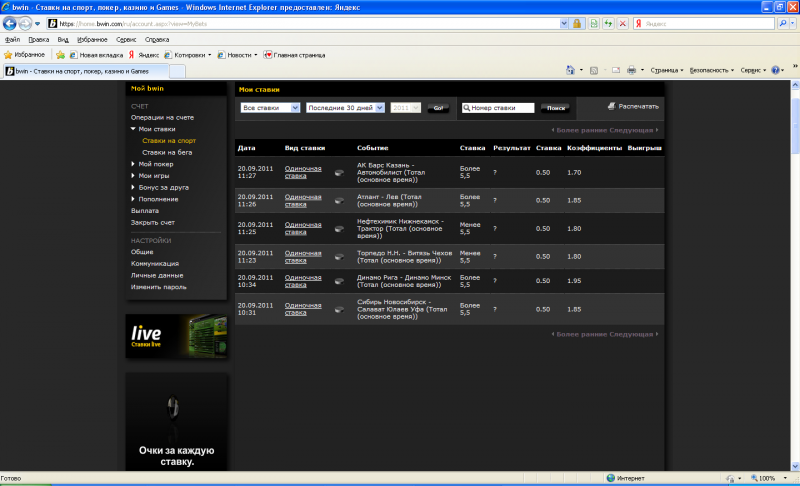Click the live Ставки live banner
Image resolution: width=800 pixels, height=486 pixels.
[x=177, y=336]
